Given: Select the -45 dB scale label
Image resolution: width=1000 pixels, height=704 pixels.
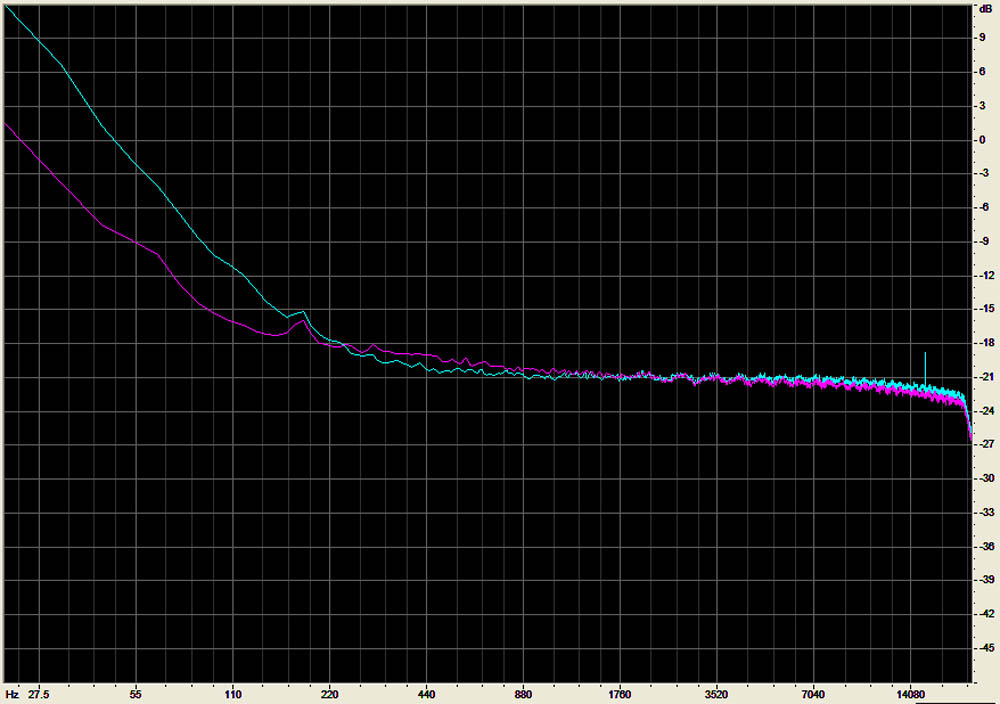Looking at the screenshot, I should [x=985, y=648].
